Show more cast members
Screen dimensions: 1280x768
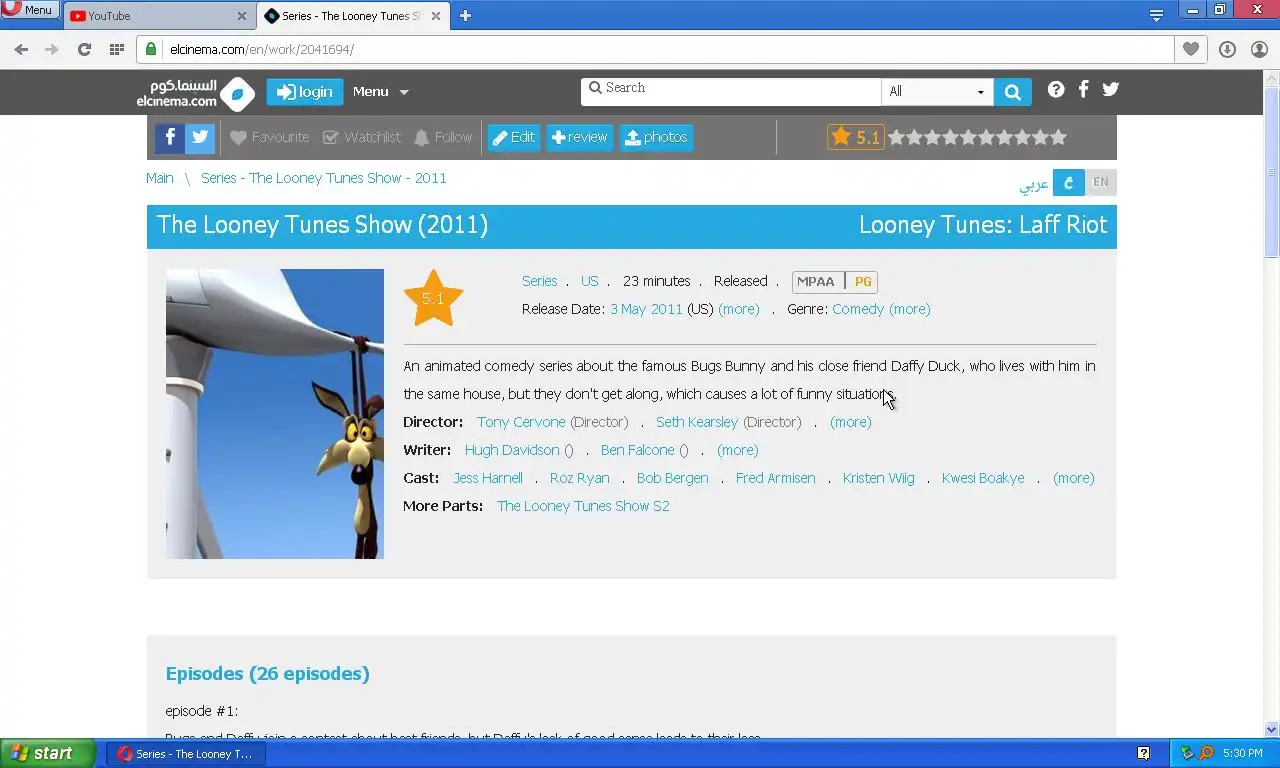point(1074,478)
